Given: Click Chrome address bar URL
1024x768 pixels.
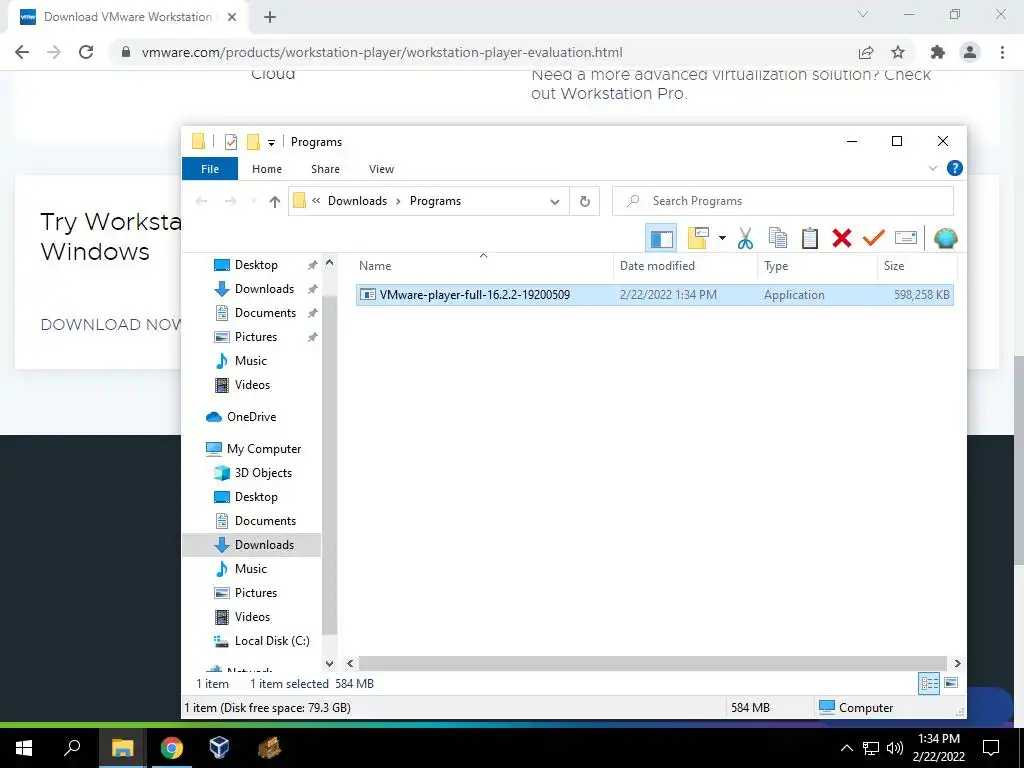Looking at the screenshot, I should coord(381,52).
